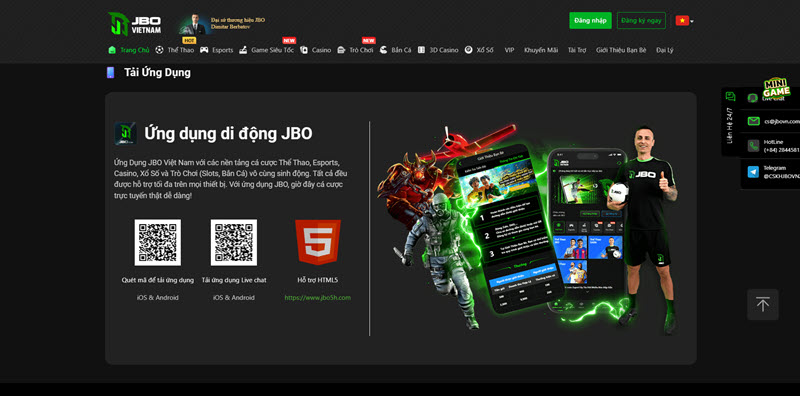Open the https://www.jbo5h.com link
This screenshot has height=396, width=800.
[317, 298]
